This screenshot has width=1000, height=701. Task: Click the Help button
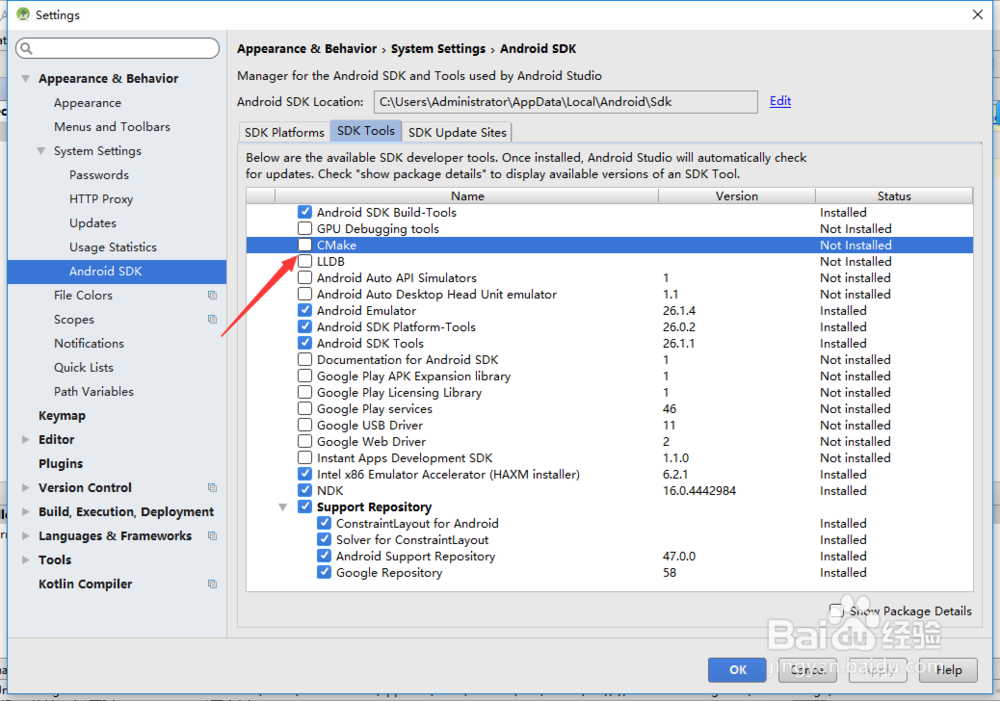pos(948,670)
